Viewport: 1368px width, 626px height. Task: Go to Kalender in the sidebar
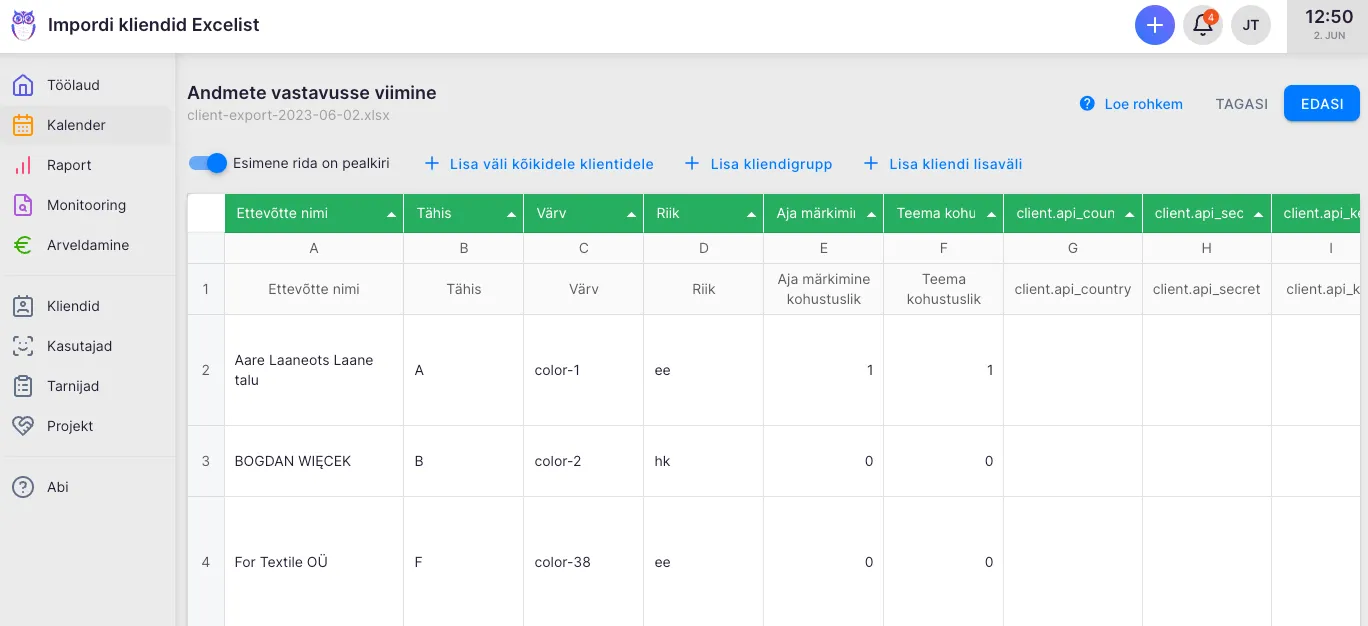pyautogui.click(x=76, y=125)
